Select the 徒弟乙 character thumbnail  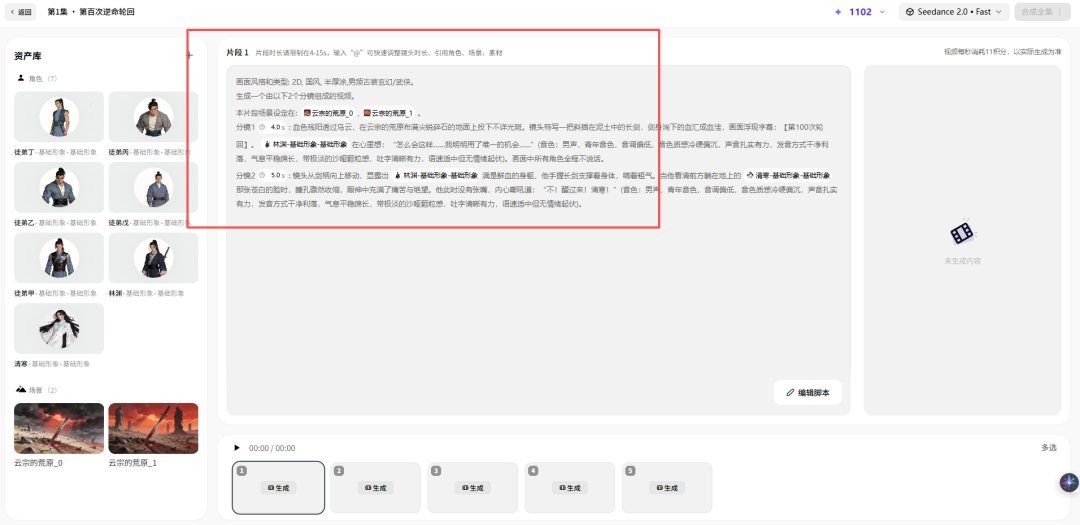pyautogui.click(x=59, y=187)
